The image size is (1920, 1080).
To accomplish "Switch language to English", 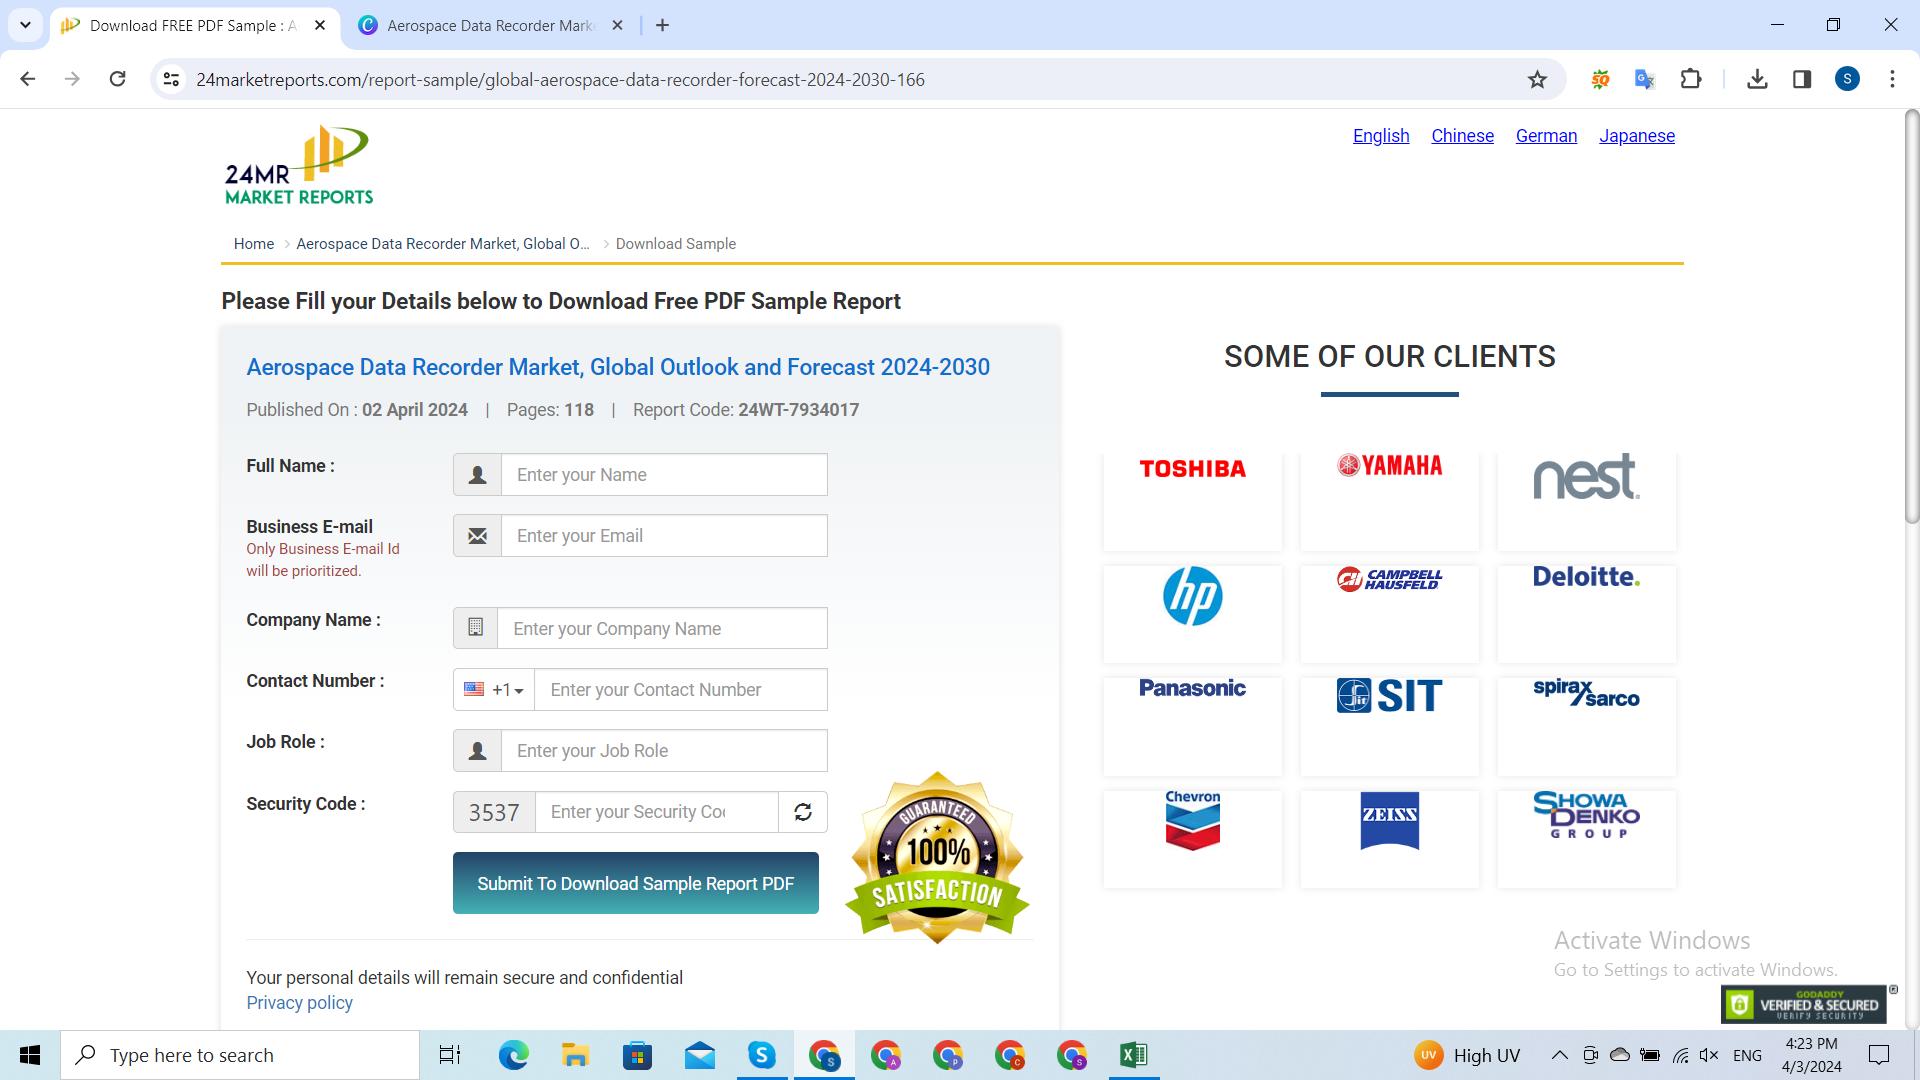I will pyautogui.click(x=1381, y=136).
